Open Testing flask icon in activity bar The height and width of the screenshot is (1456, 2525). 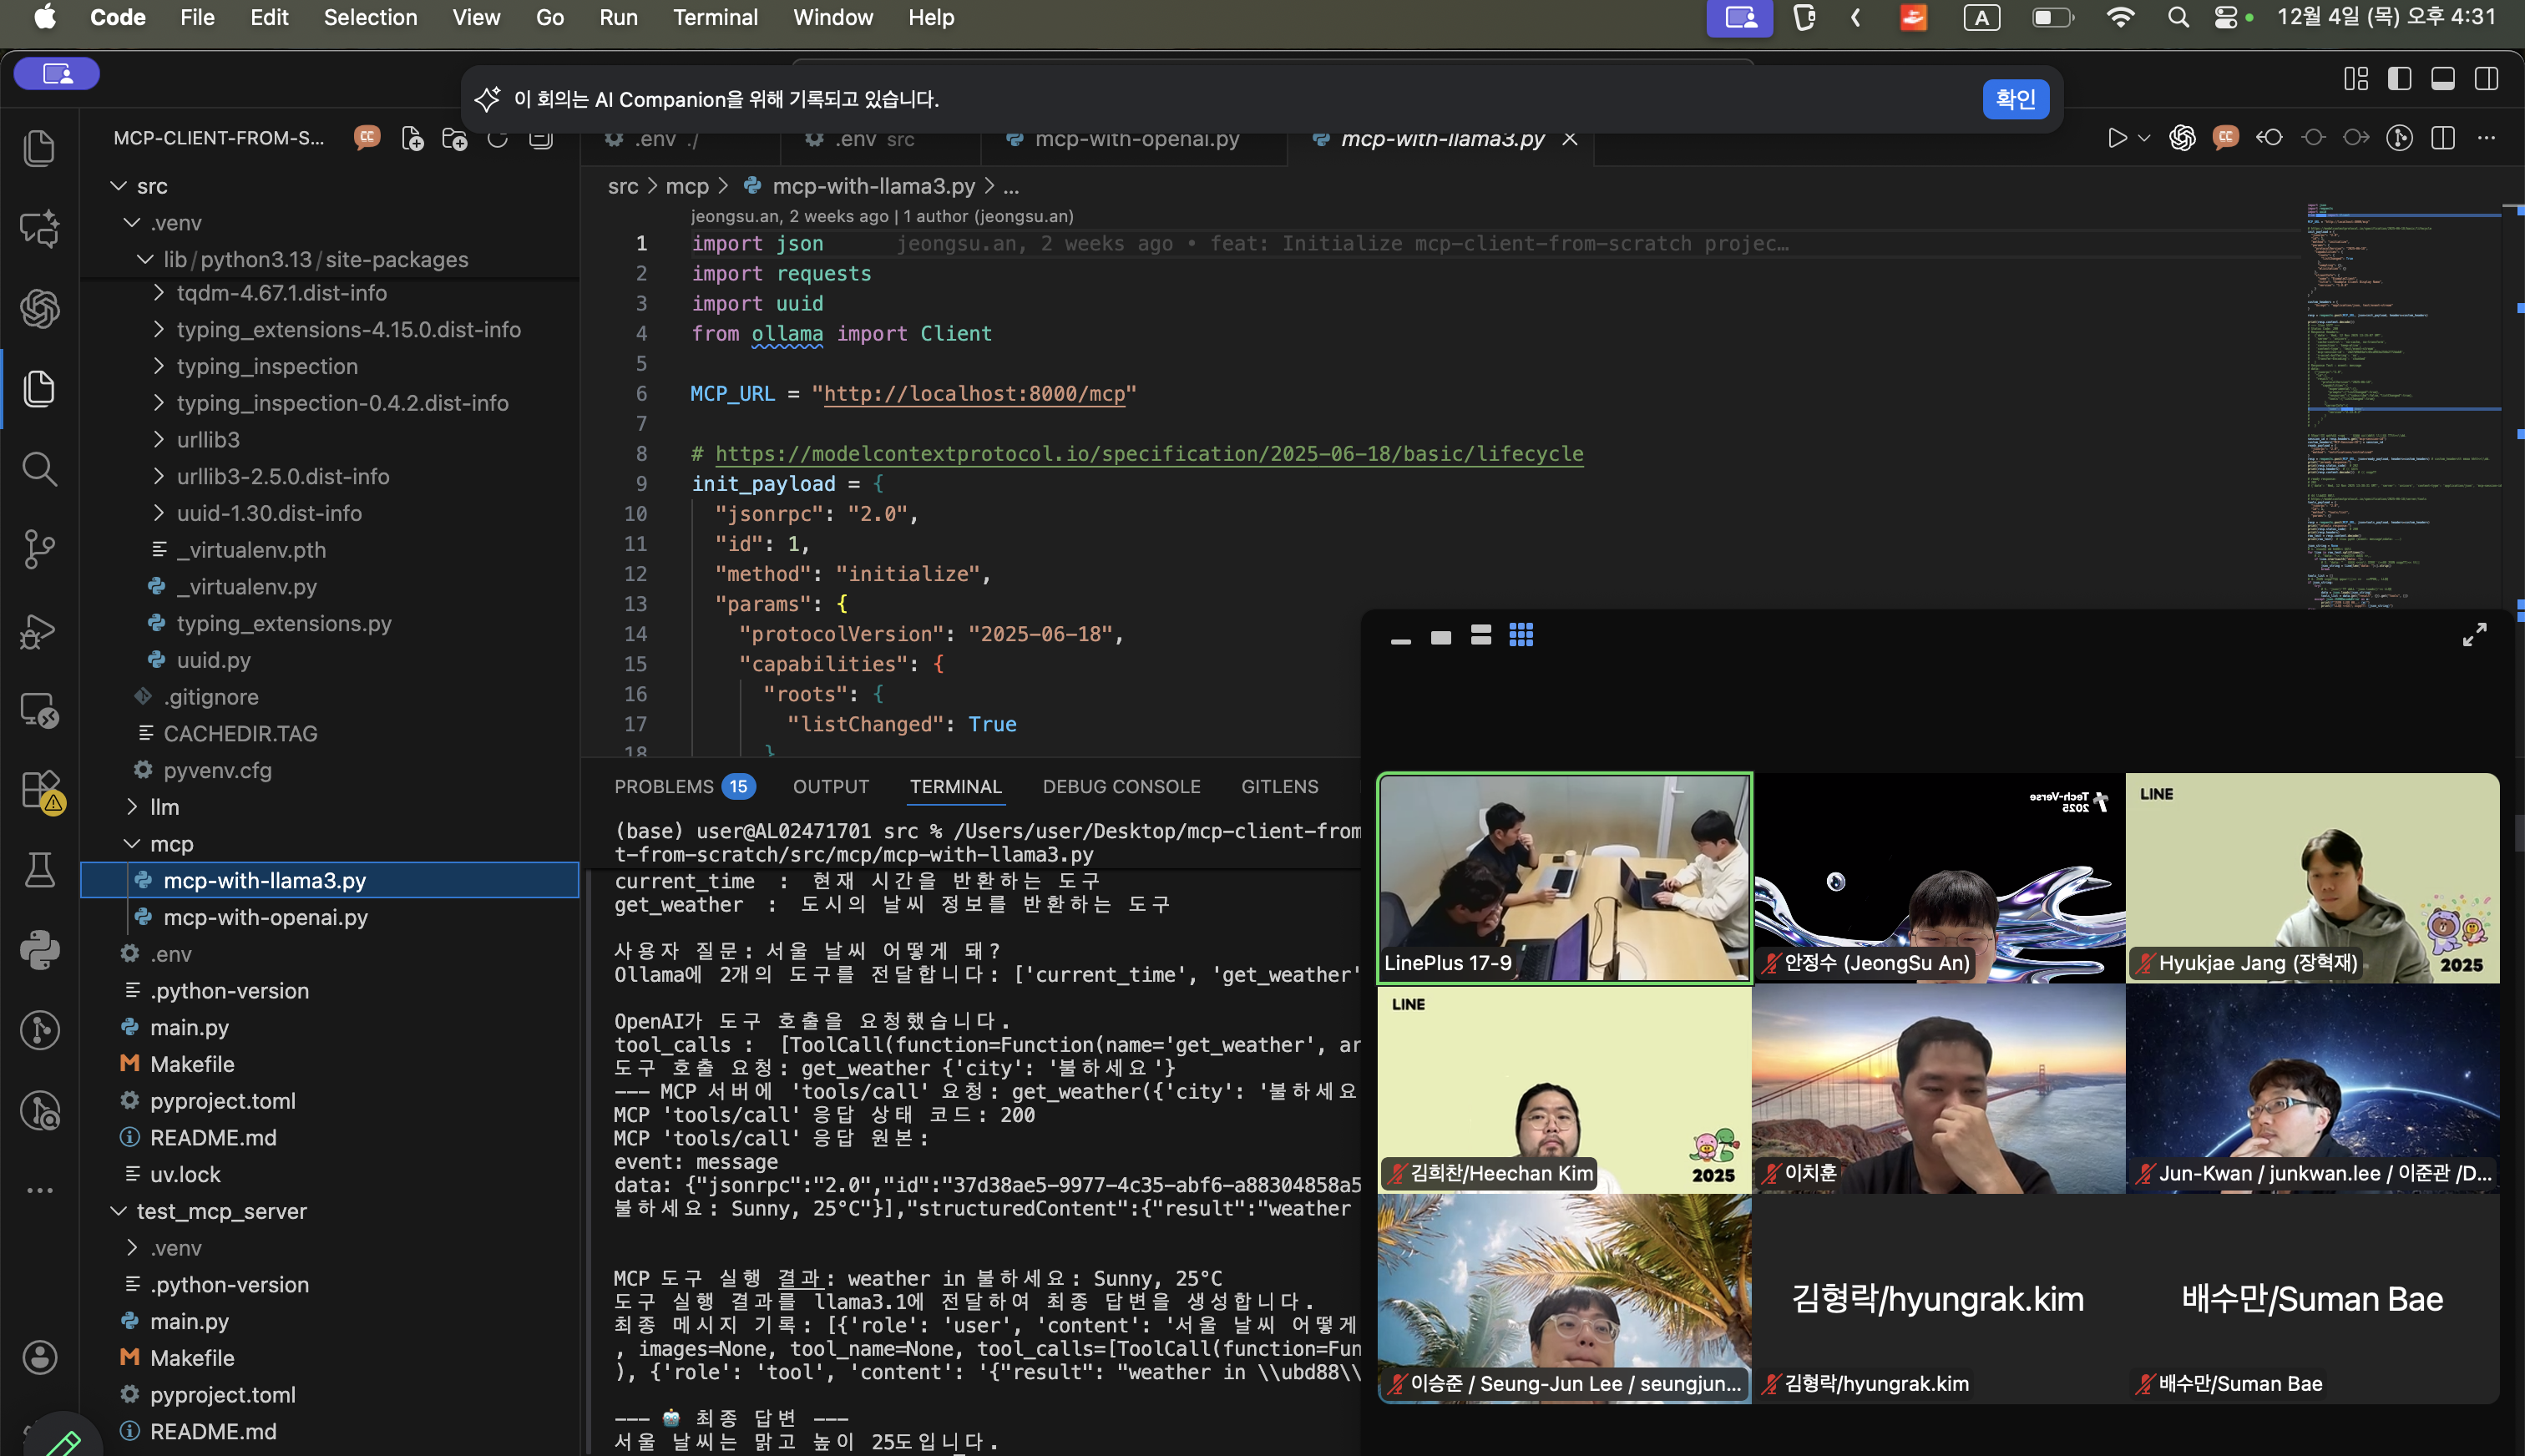click(x=39, y=870)
